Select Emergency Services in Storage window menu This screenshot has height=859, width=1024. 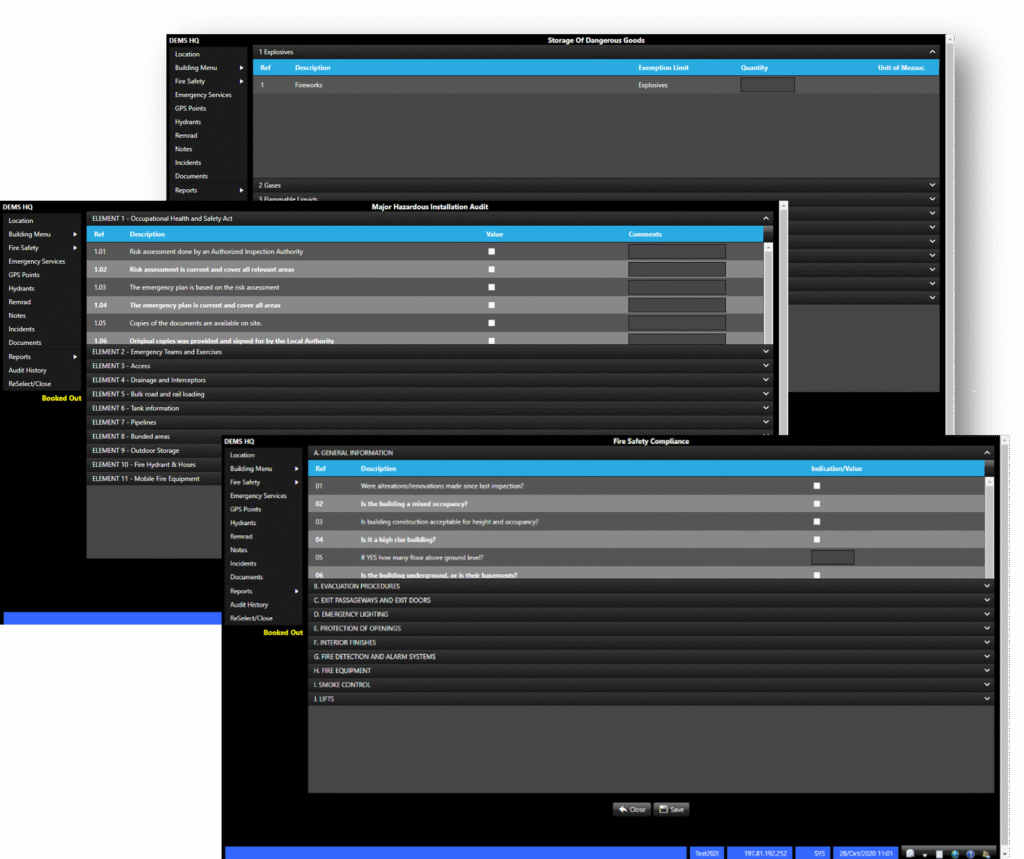tap(203, 95)
